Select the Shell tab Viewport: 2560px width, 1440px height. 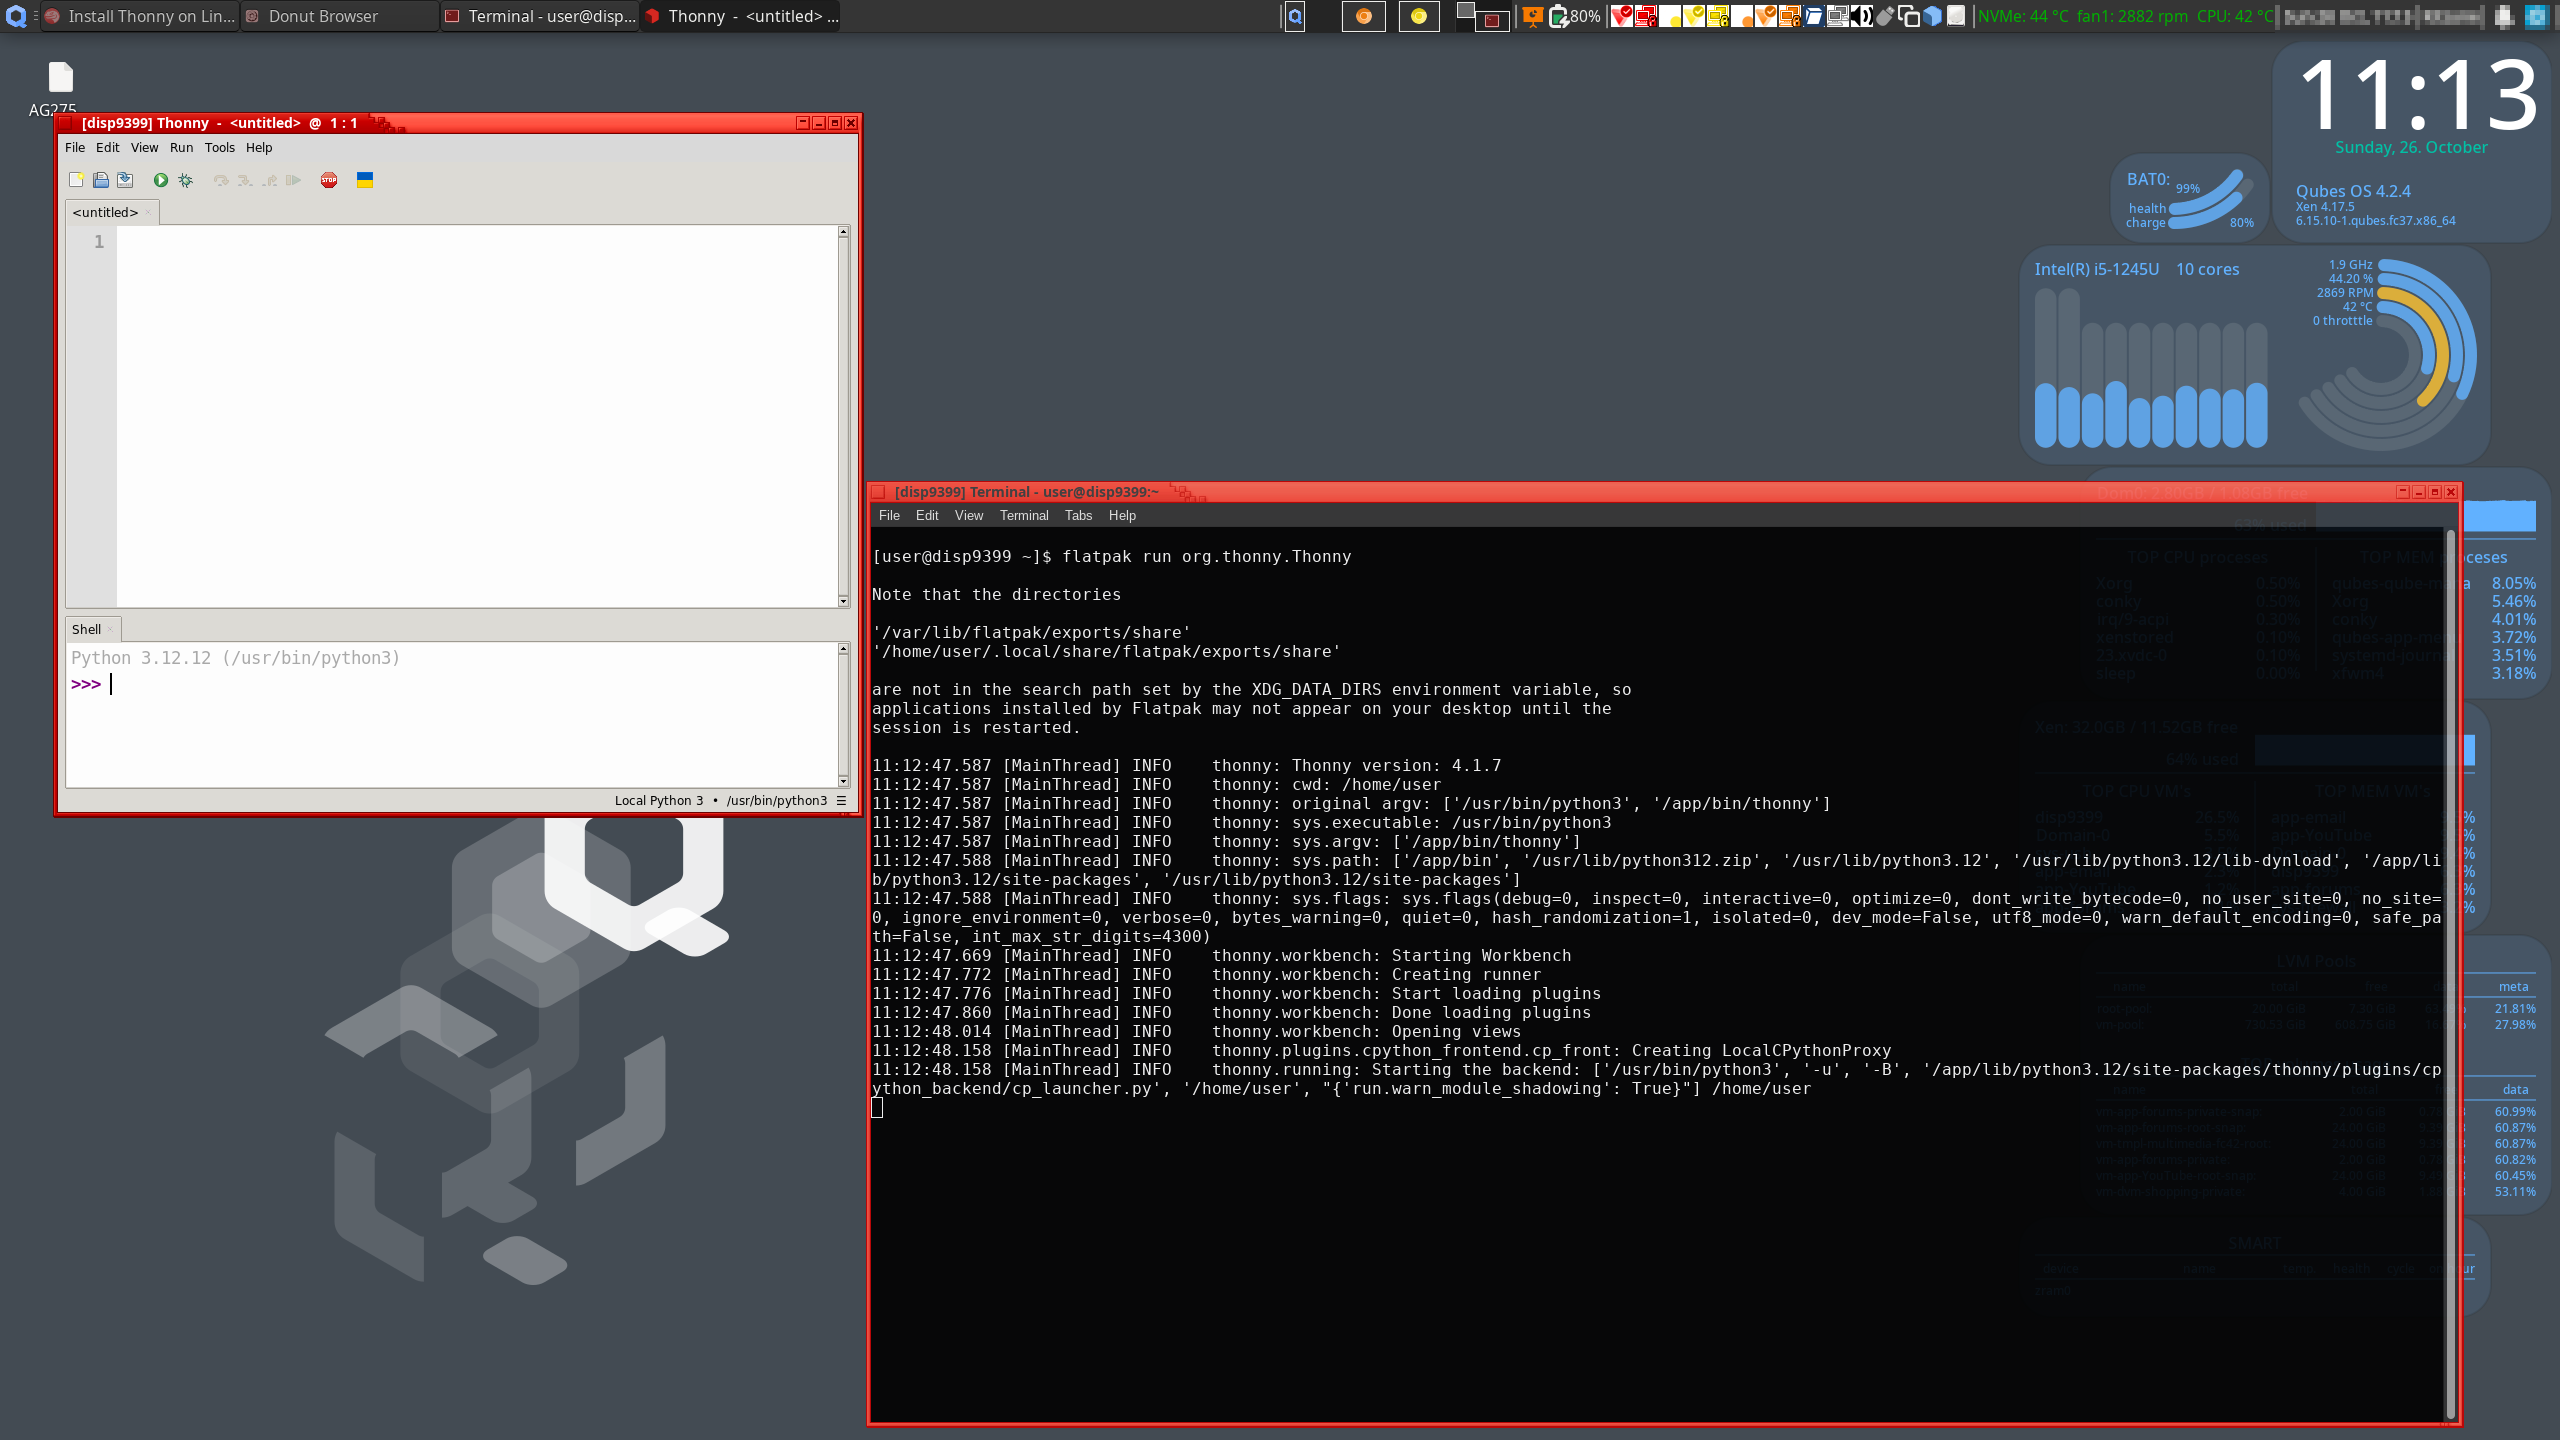click(86, 629)
